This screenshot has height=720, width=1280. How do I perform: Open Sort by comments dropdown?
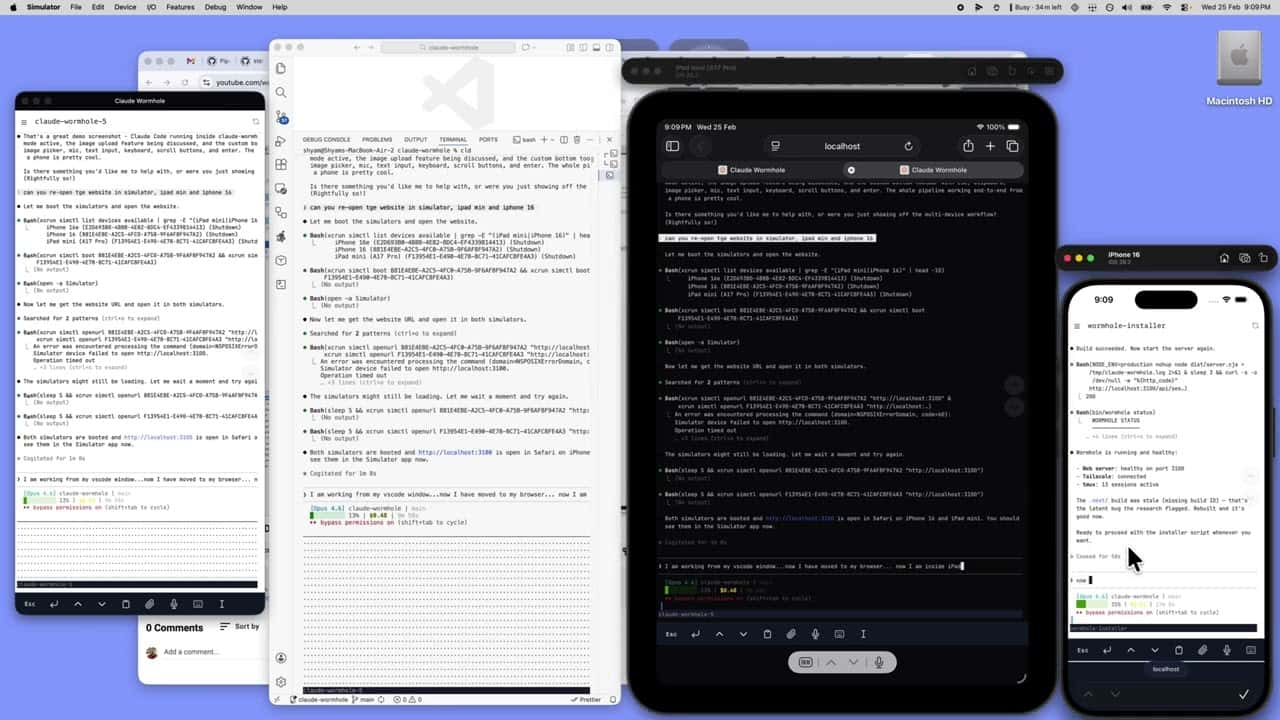[x=240, y=626]
